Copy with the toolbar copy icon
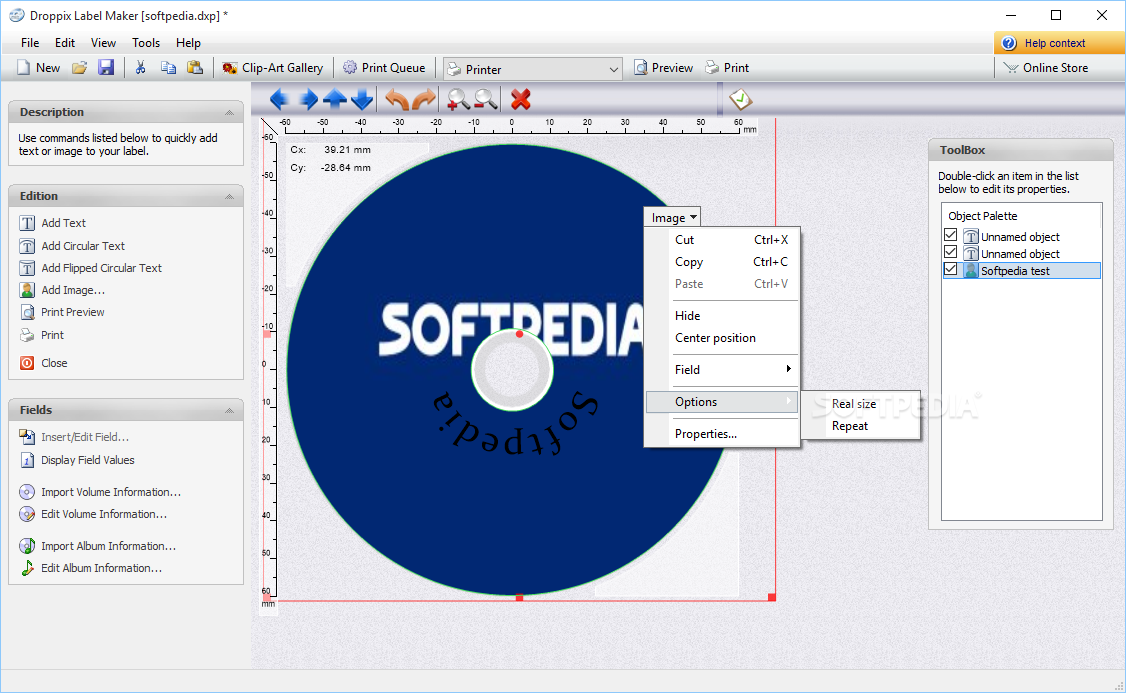The height and width of the screenshot is (693, 1126). 168,68
